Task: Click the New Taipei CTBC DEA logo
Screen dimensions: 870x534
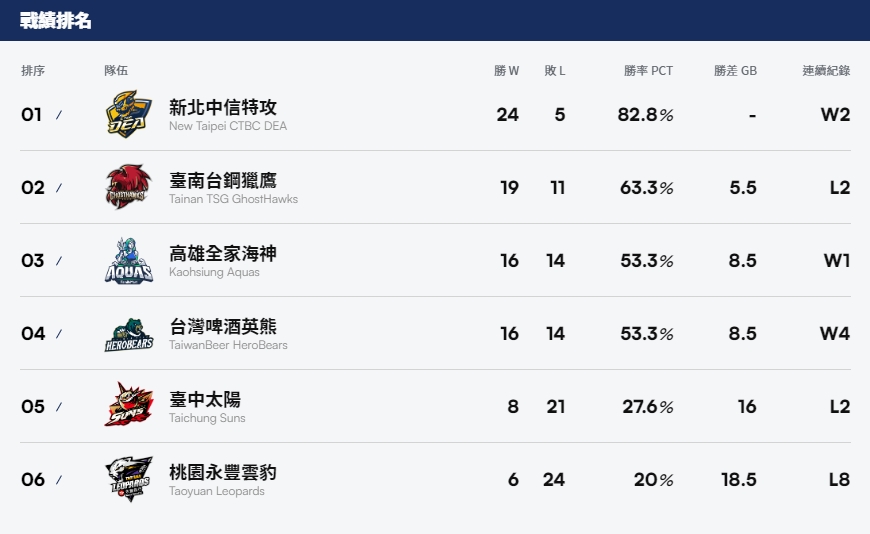Action: pos(128,114)
